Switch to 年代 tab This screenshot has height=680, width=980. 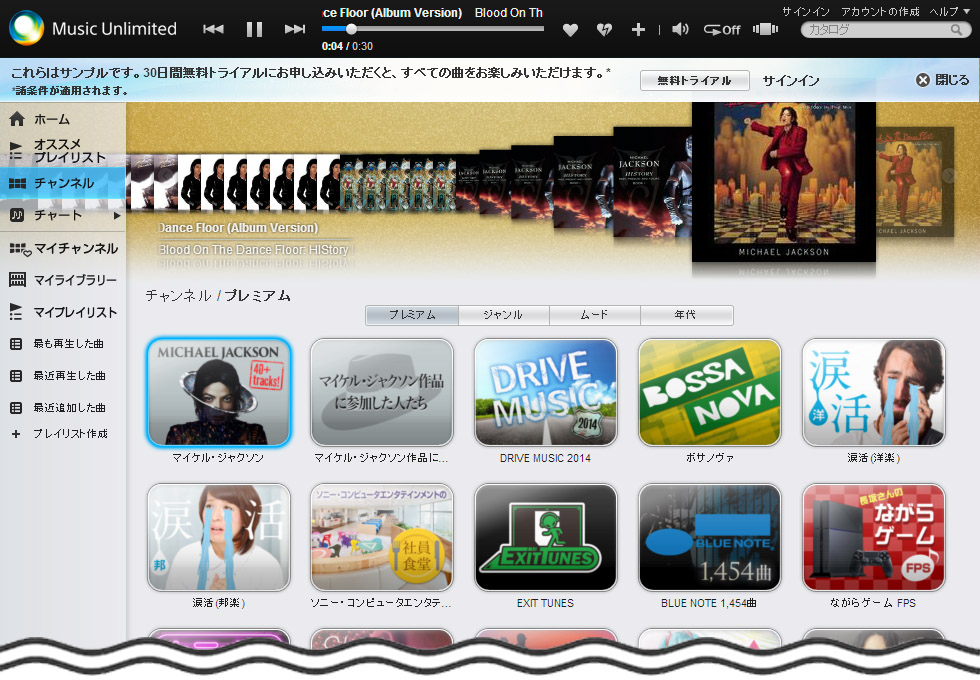point(686,315)
